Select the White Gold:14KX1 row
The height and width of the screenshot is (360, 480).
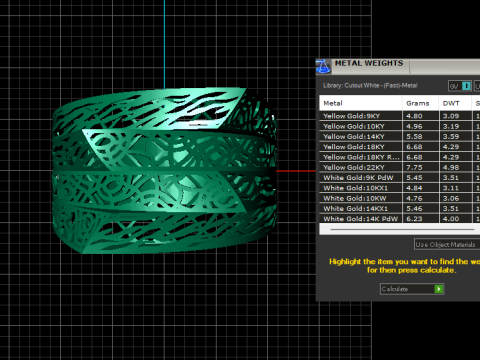click(x=400, y=209)
